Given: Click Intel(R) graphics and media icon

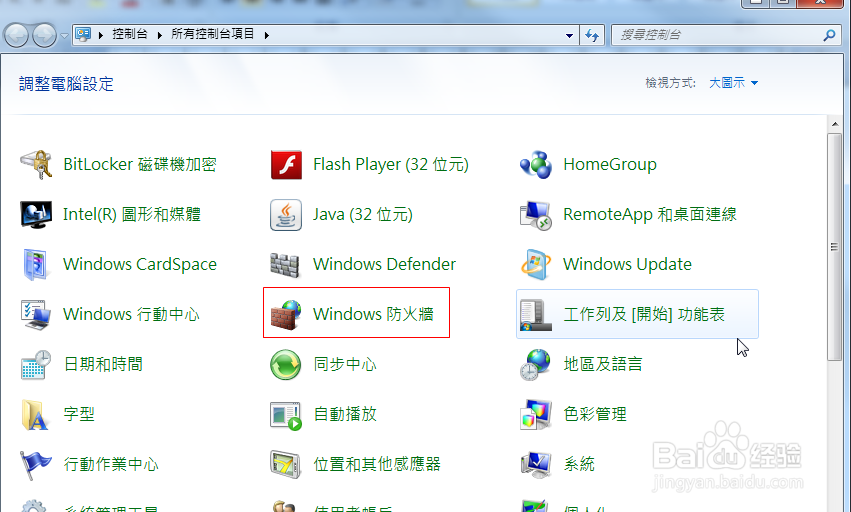Looking at the screenshot, I should click(36, 214).
